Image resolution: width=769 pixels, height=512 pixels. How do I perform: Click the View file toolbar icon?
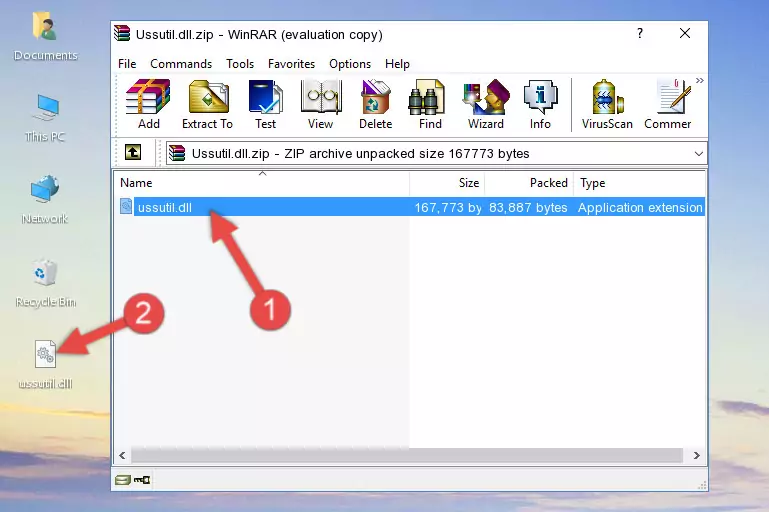pos(321,104)
